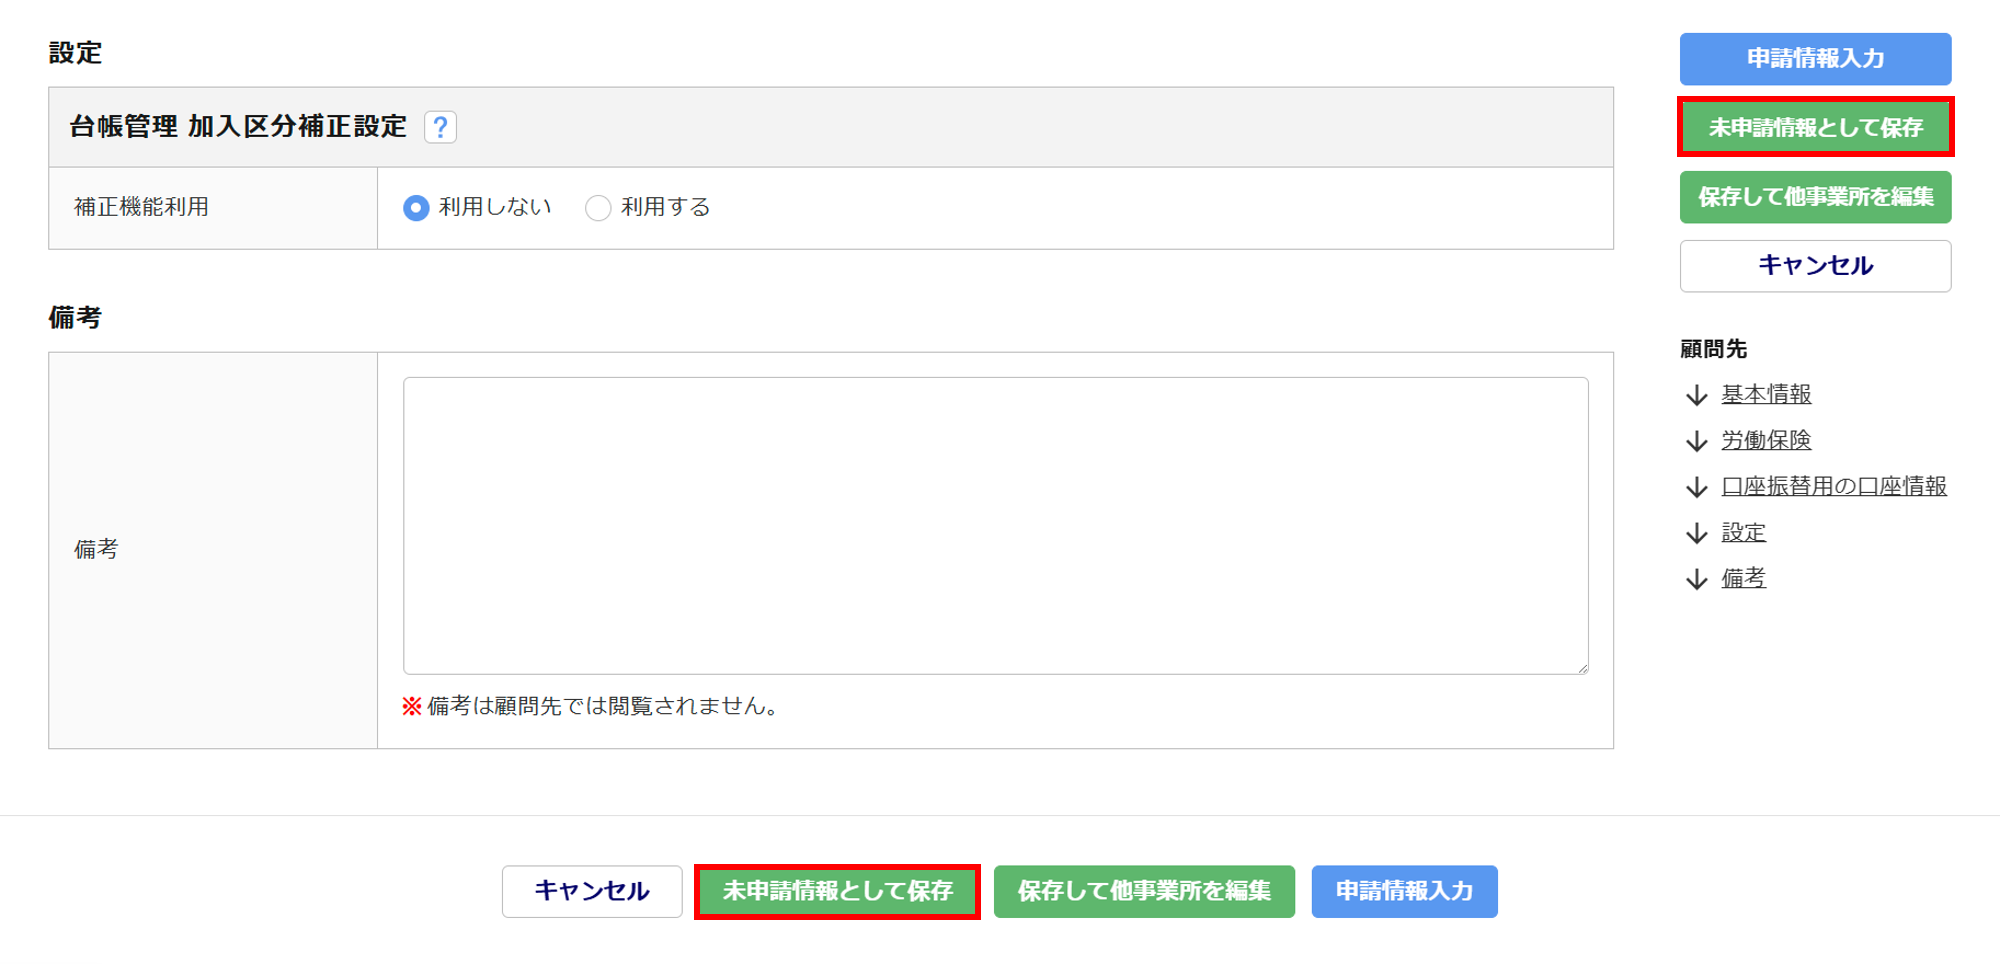
Task: Click the down arrow beside 基本情報
Action: tap(1696, 395)
